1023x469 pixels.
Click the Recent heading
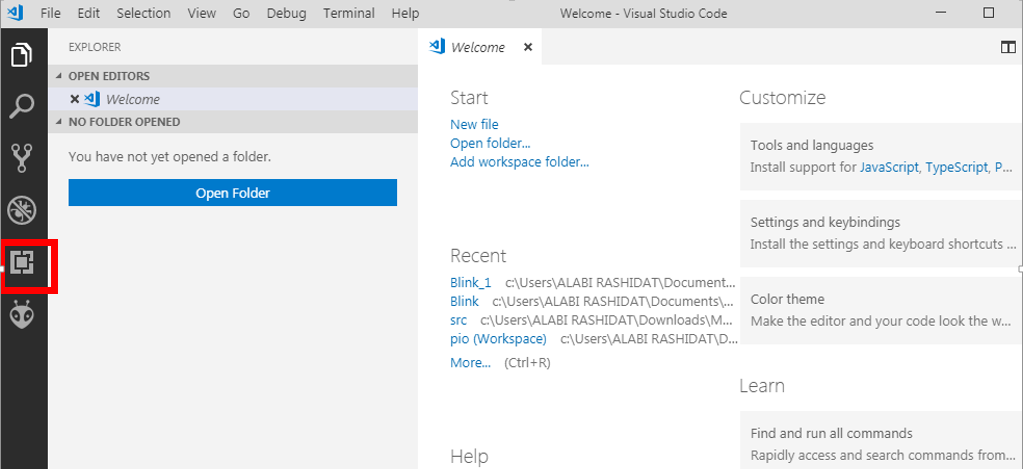point(478,255)
